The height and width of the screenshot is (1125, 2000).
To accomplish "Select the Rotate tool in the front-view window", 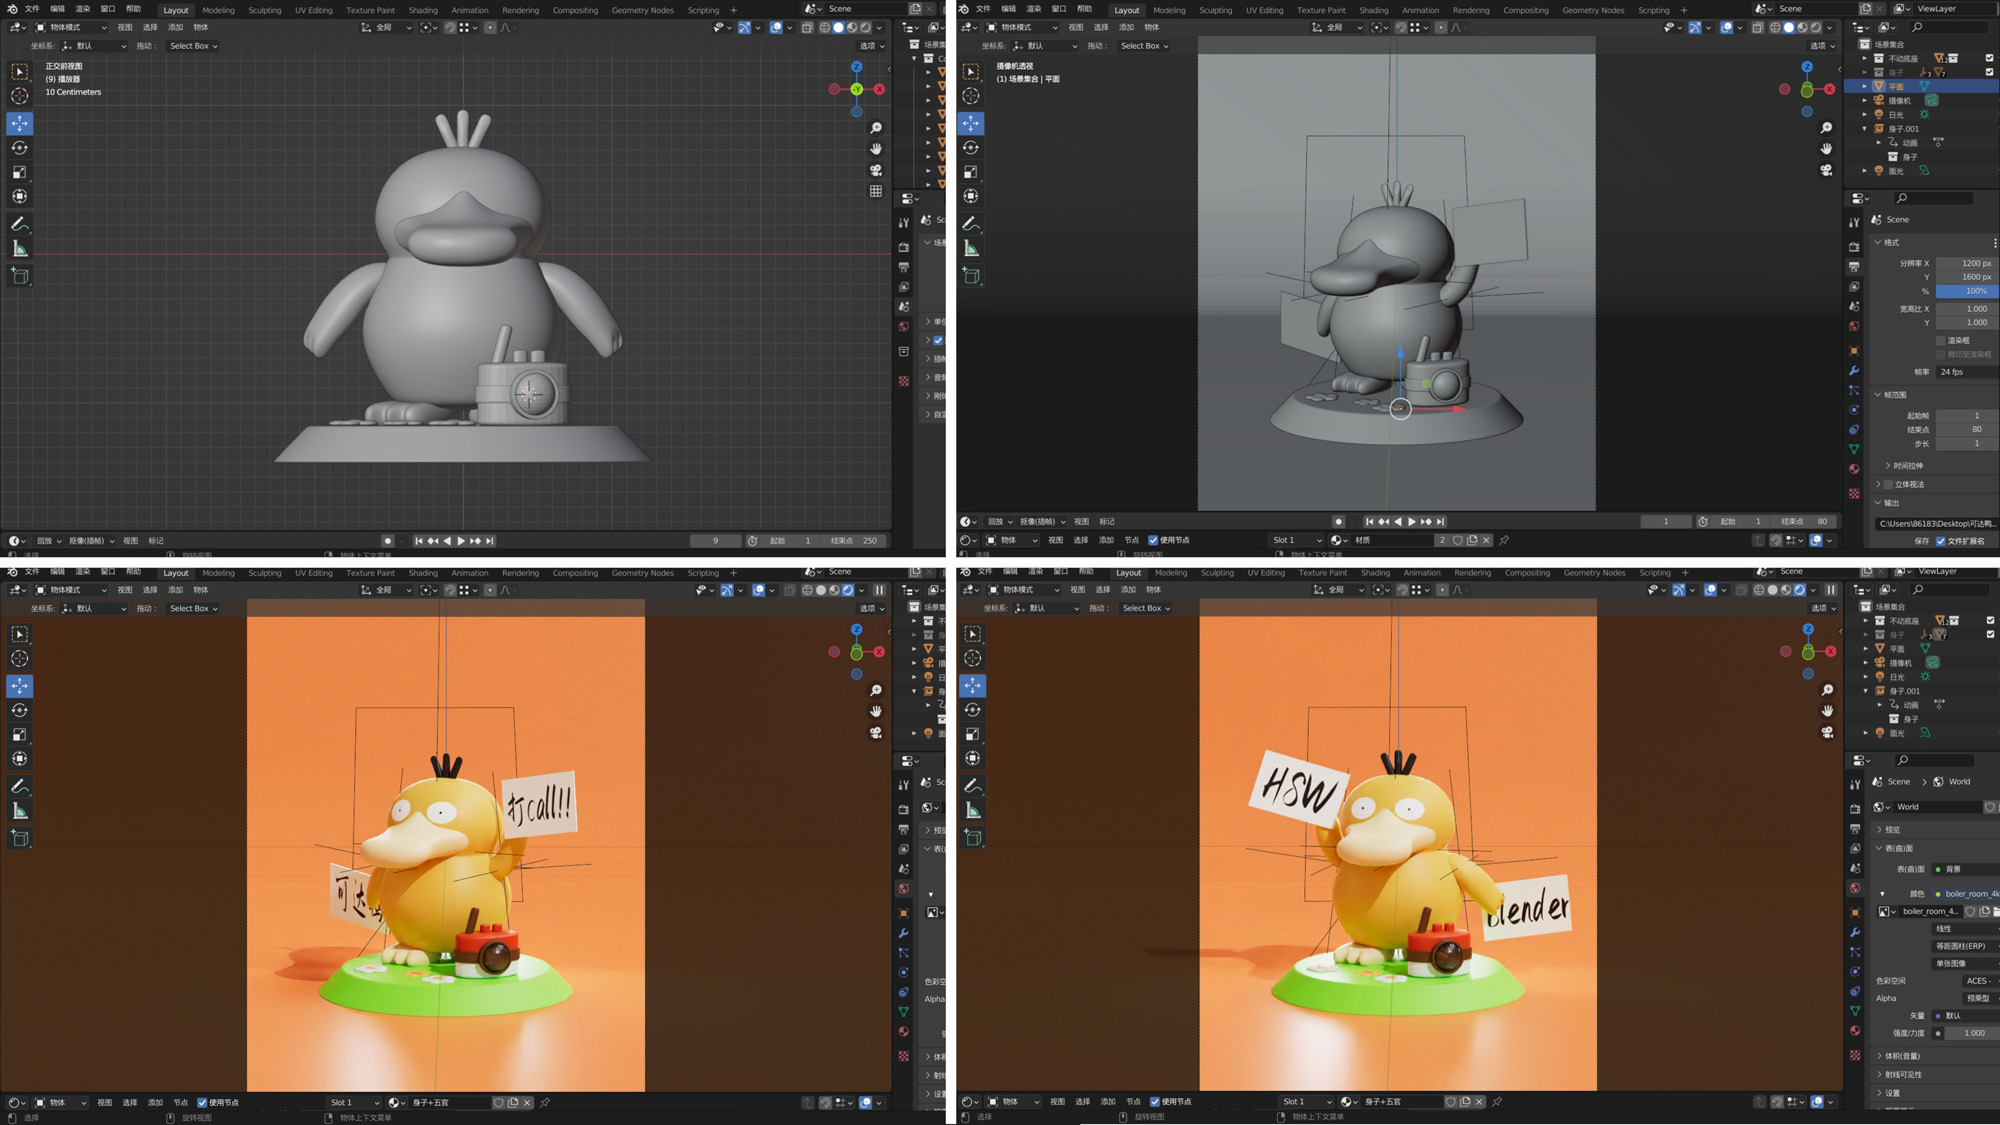I will pos(20,148).
